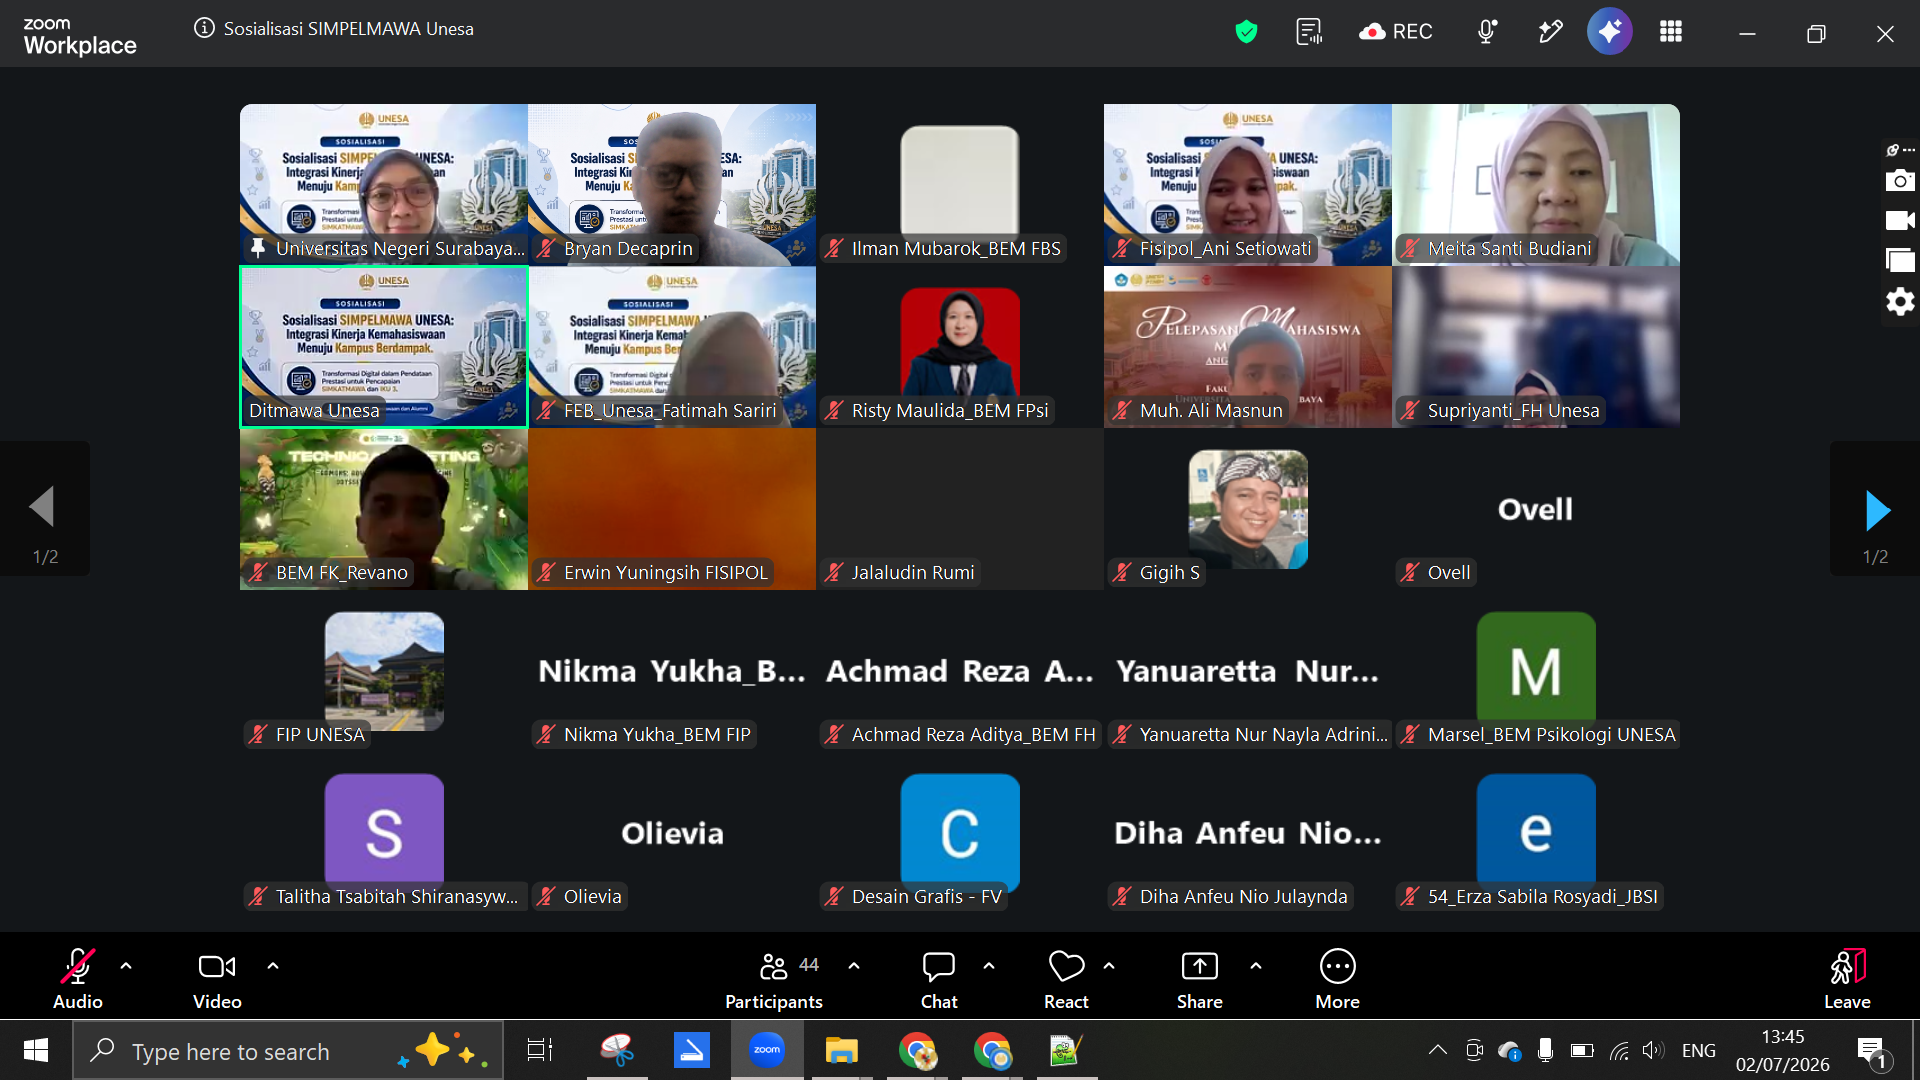Click the Desain Grafis - FV avatar
The height and width of the screenshot is (1080, 1920).
point(960,833)
